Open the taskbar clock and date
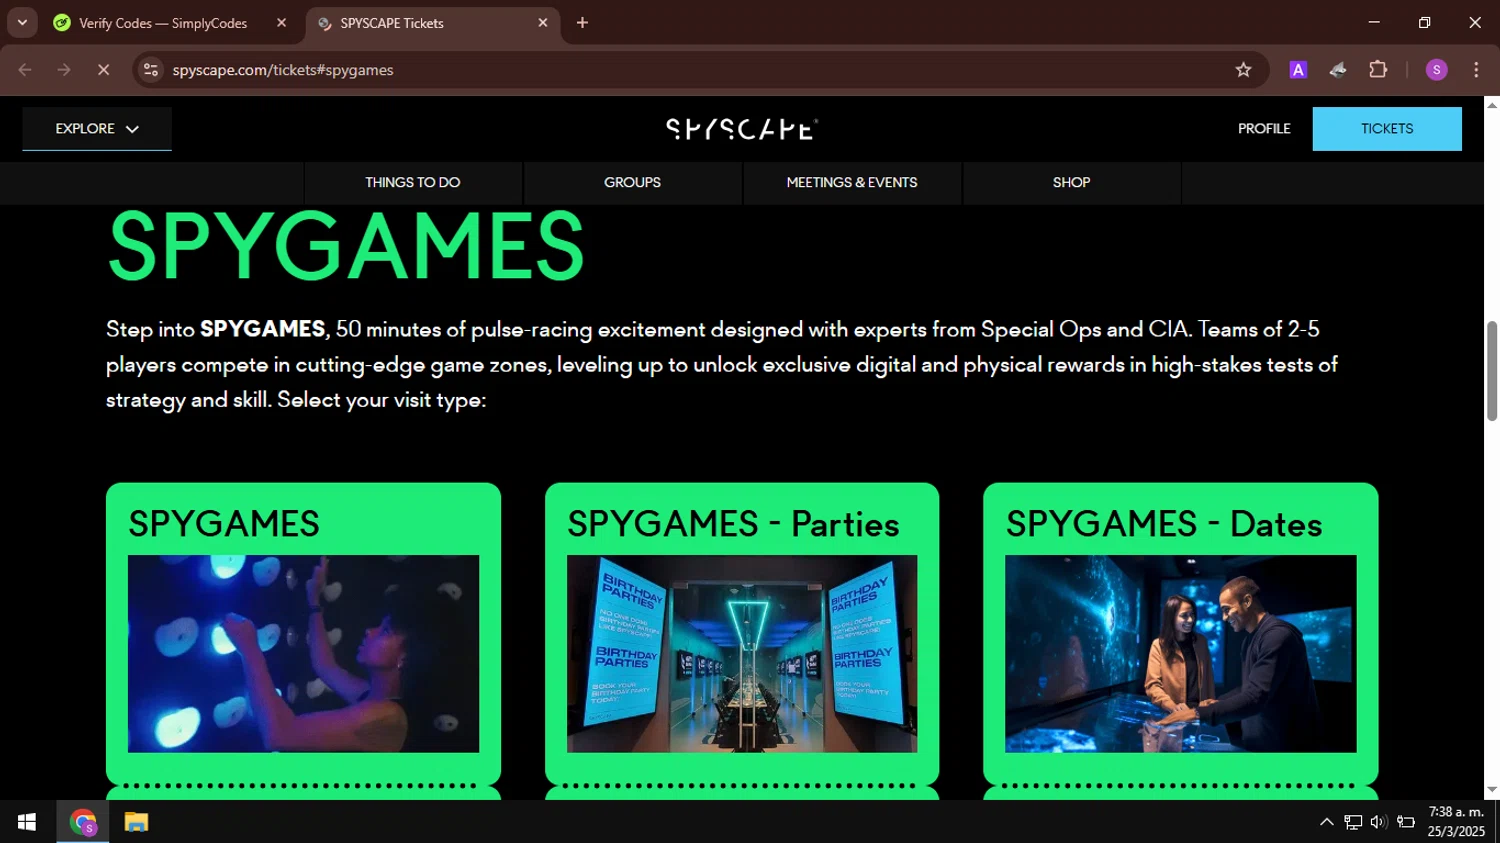 pos(1456,822)
